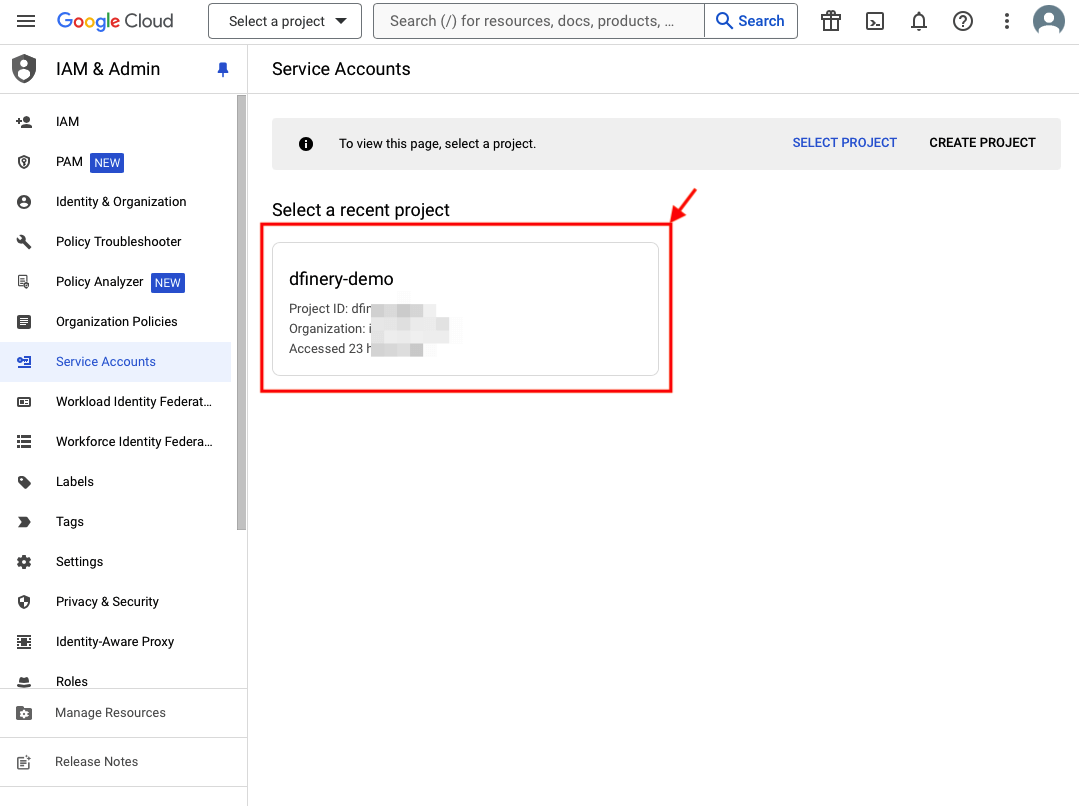1079x806 pixels.
Task: Click the Search button
Action: pos(750,21)
